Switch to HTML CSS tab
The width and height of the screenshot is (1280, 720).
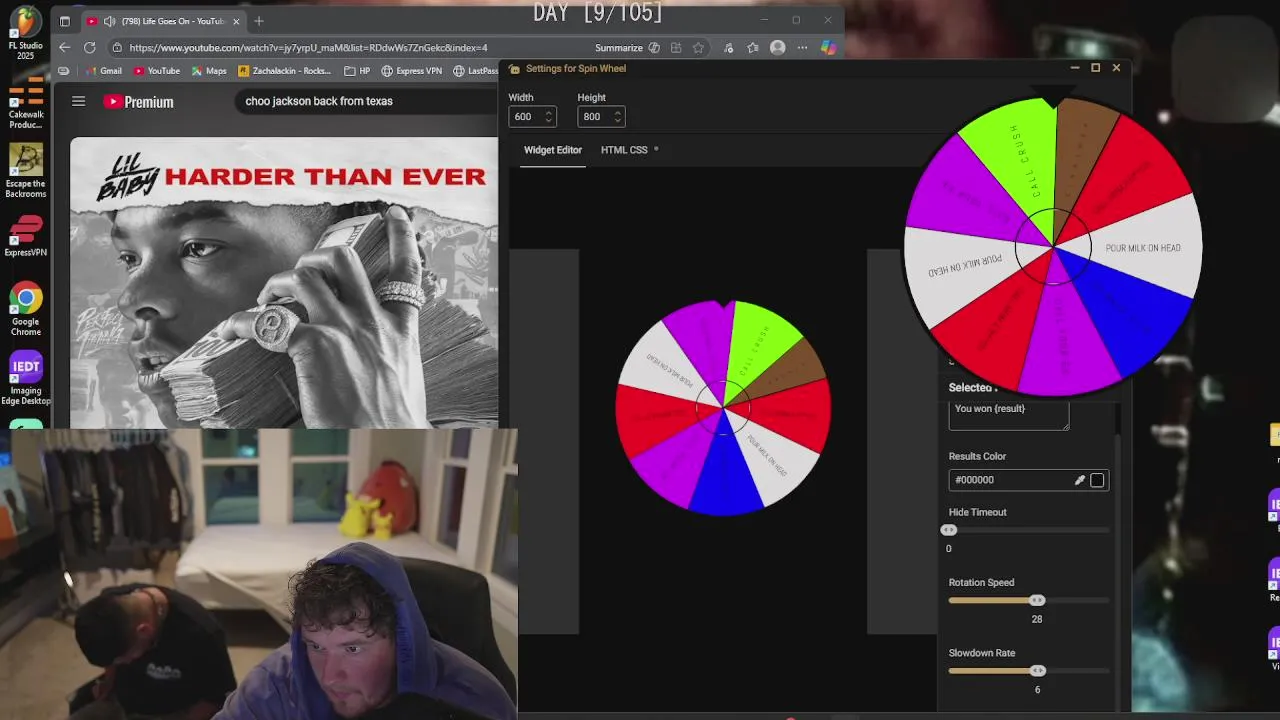(624, 150)
